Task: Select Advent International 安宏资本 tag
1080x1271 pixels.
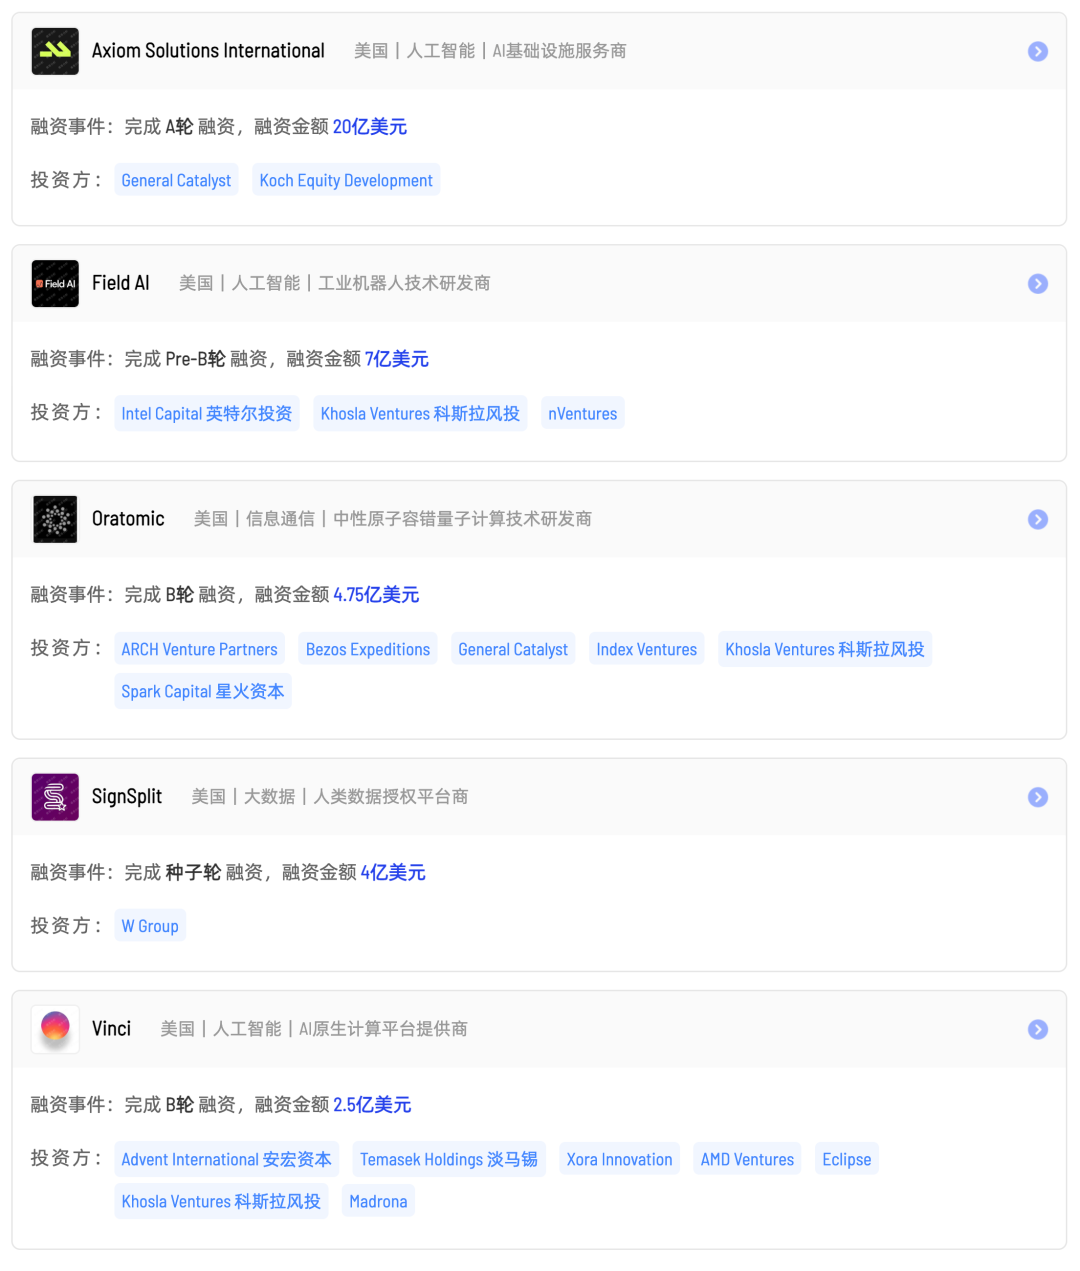Action: click(x=227, y=1159)
